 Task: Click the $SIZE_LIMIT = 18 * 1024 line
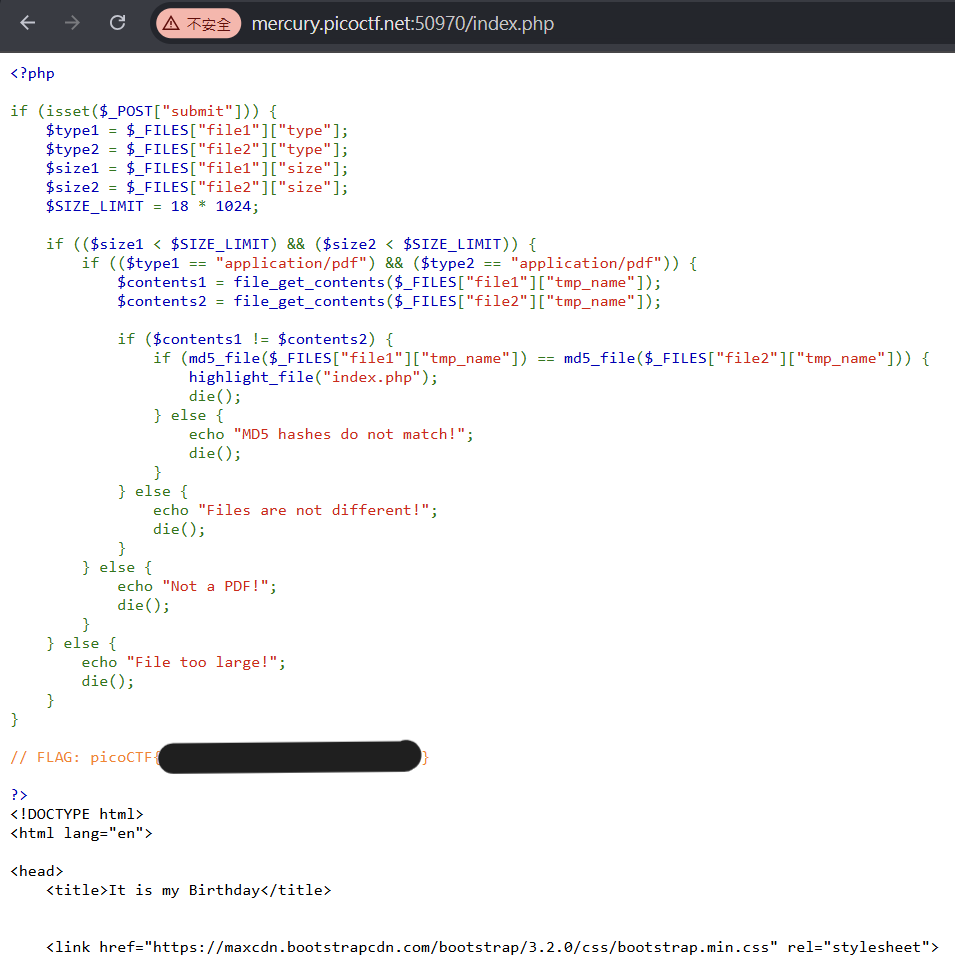point(152,206)
